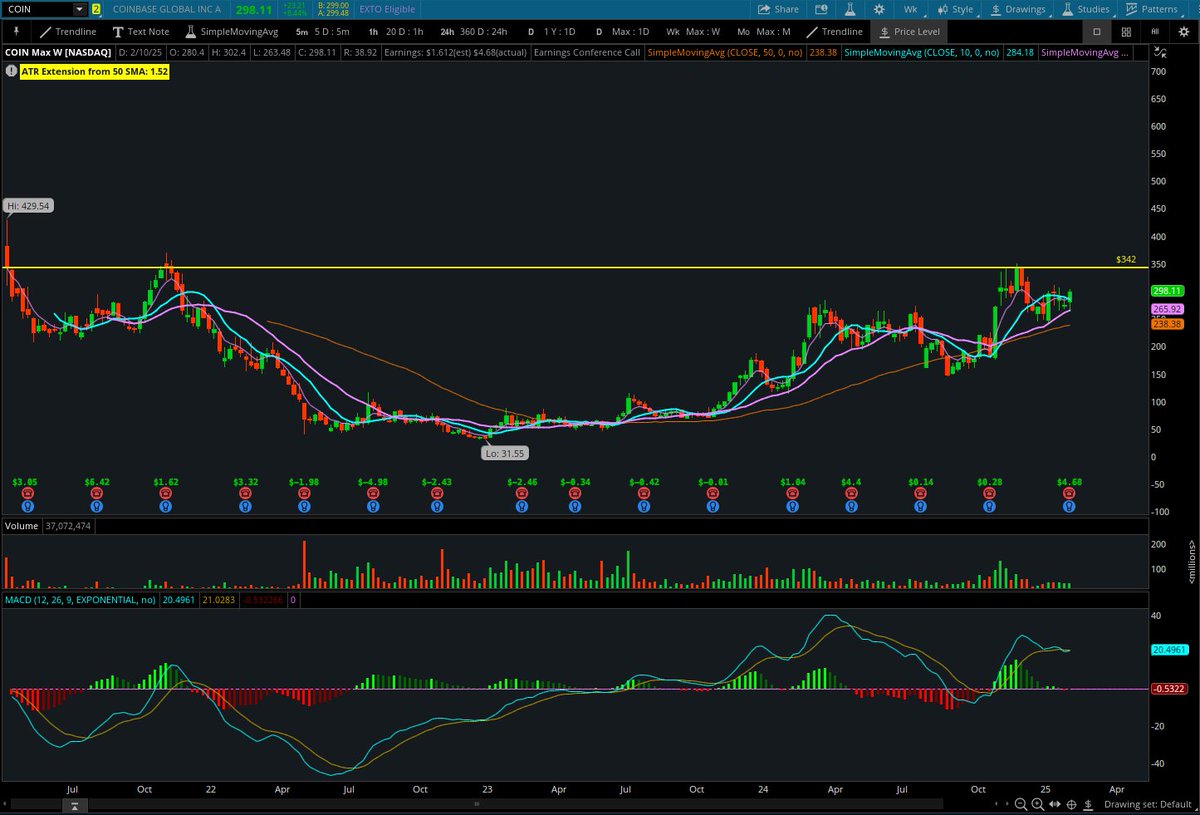Enable the crosshair pan icon
Screen dimensions: 1200x815
1071,804
